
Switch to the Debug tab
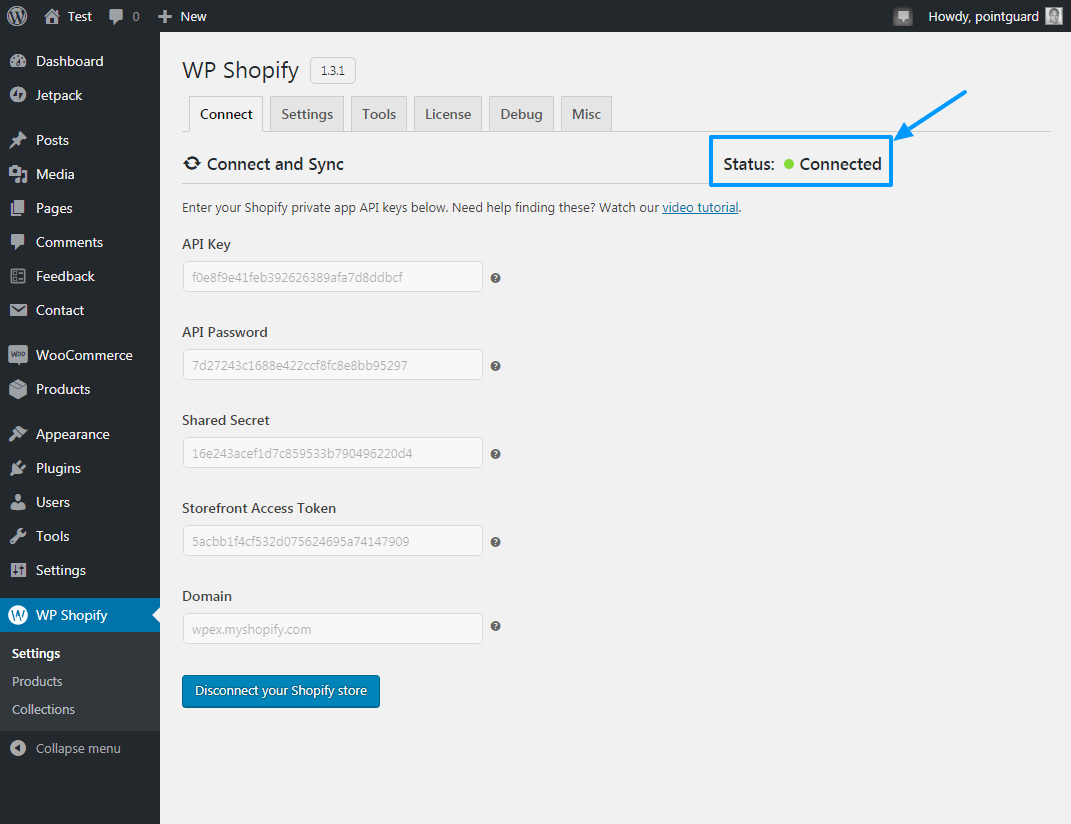521,114
